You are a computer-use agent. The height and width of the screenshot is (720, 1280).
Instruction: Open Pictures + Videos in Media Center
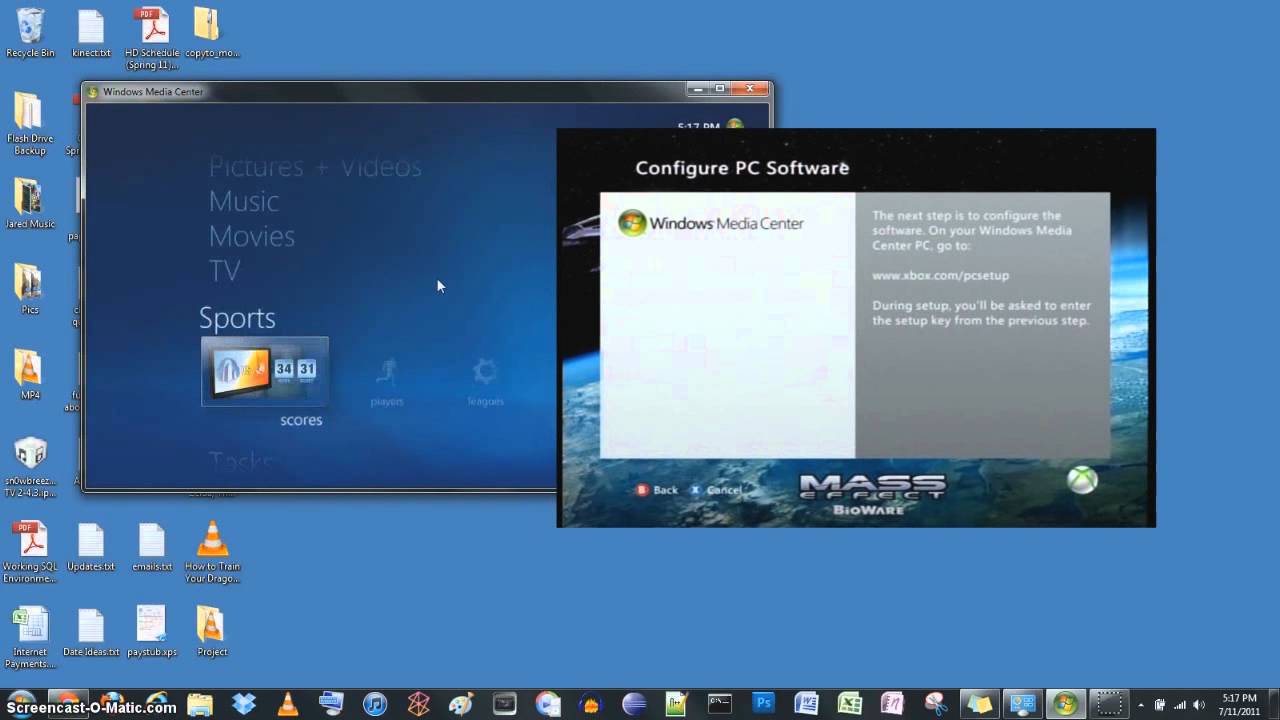click(x=315, y=166)
